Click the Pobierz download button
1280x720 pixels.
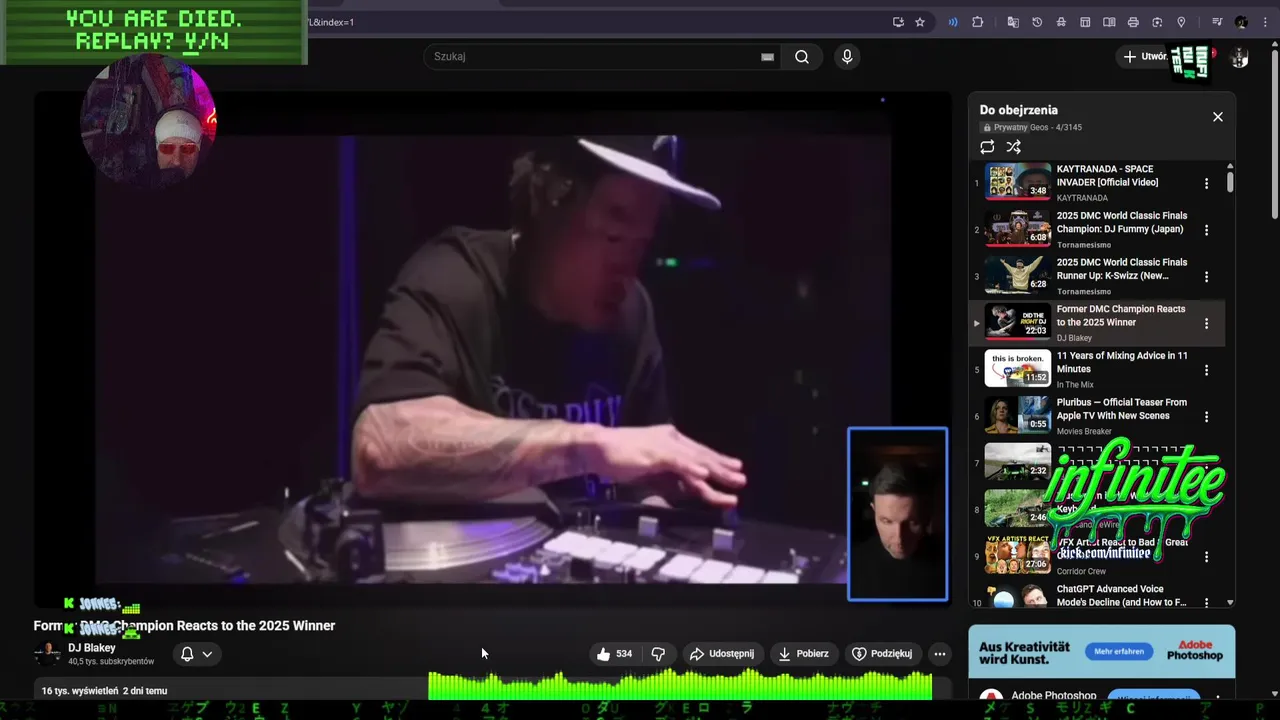click(803, 654)
